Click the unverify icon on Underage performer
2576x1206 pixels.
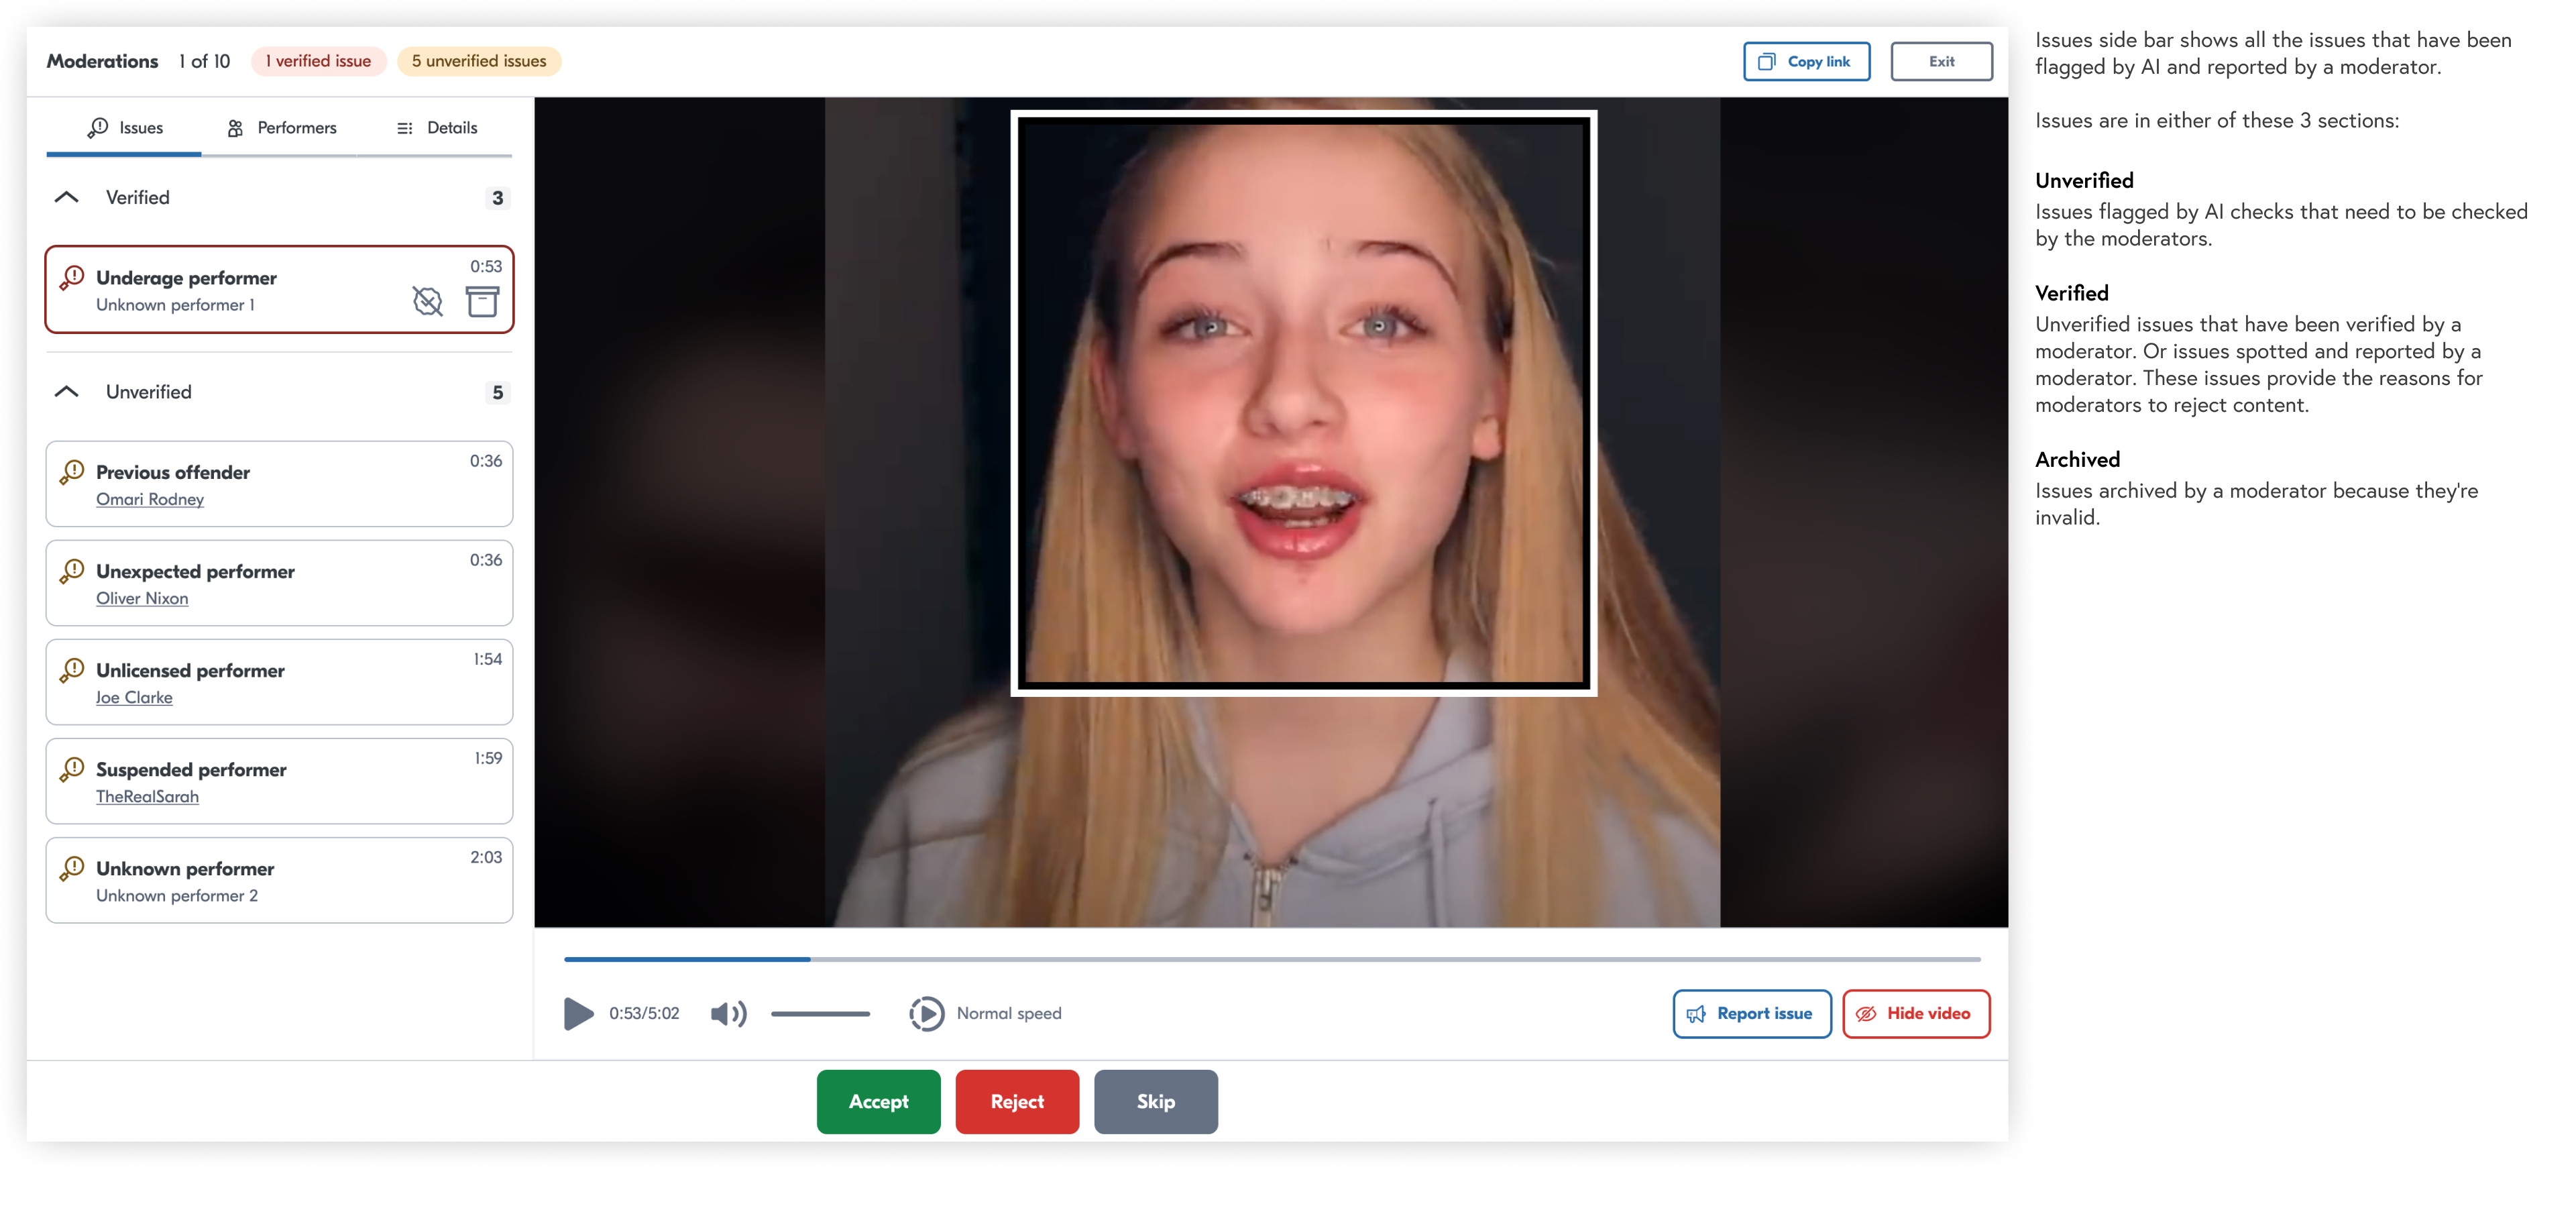point(427,301)
